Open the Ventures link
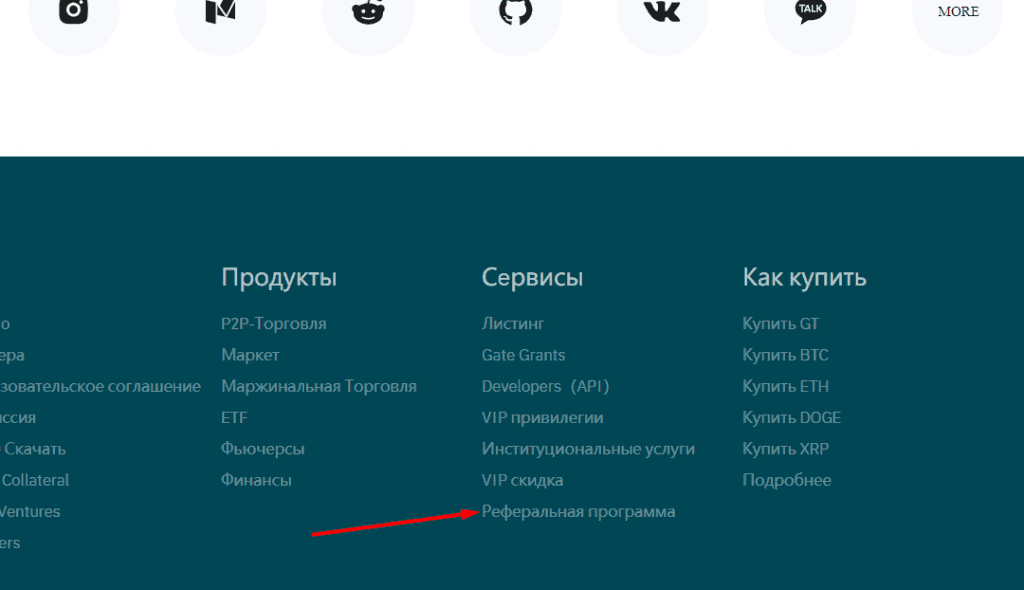Viewport: 1024px width, 590px height. 30,512
